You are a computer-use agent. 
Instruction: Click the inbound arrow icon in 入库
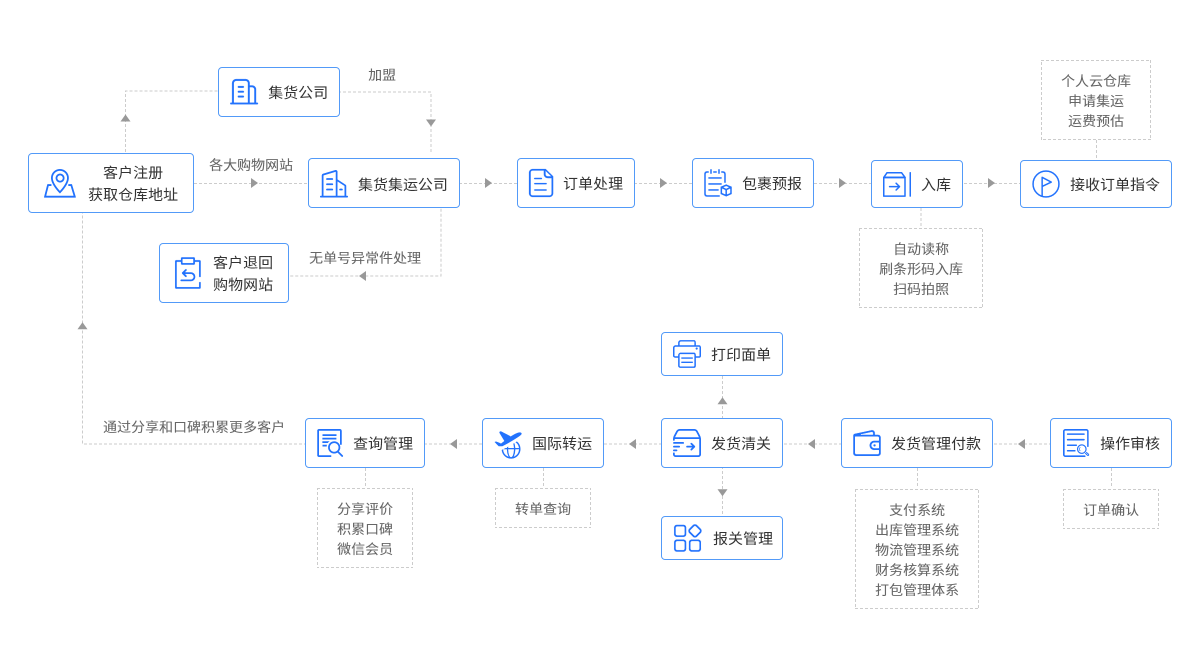click(894, 184)
